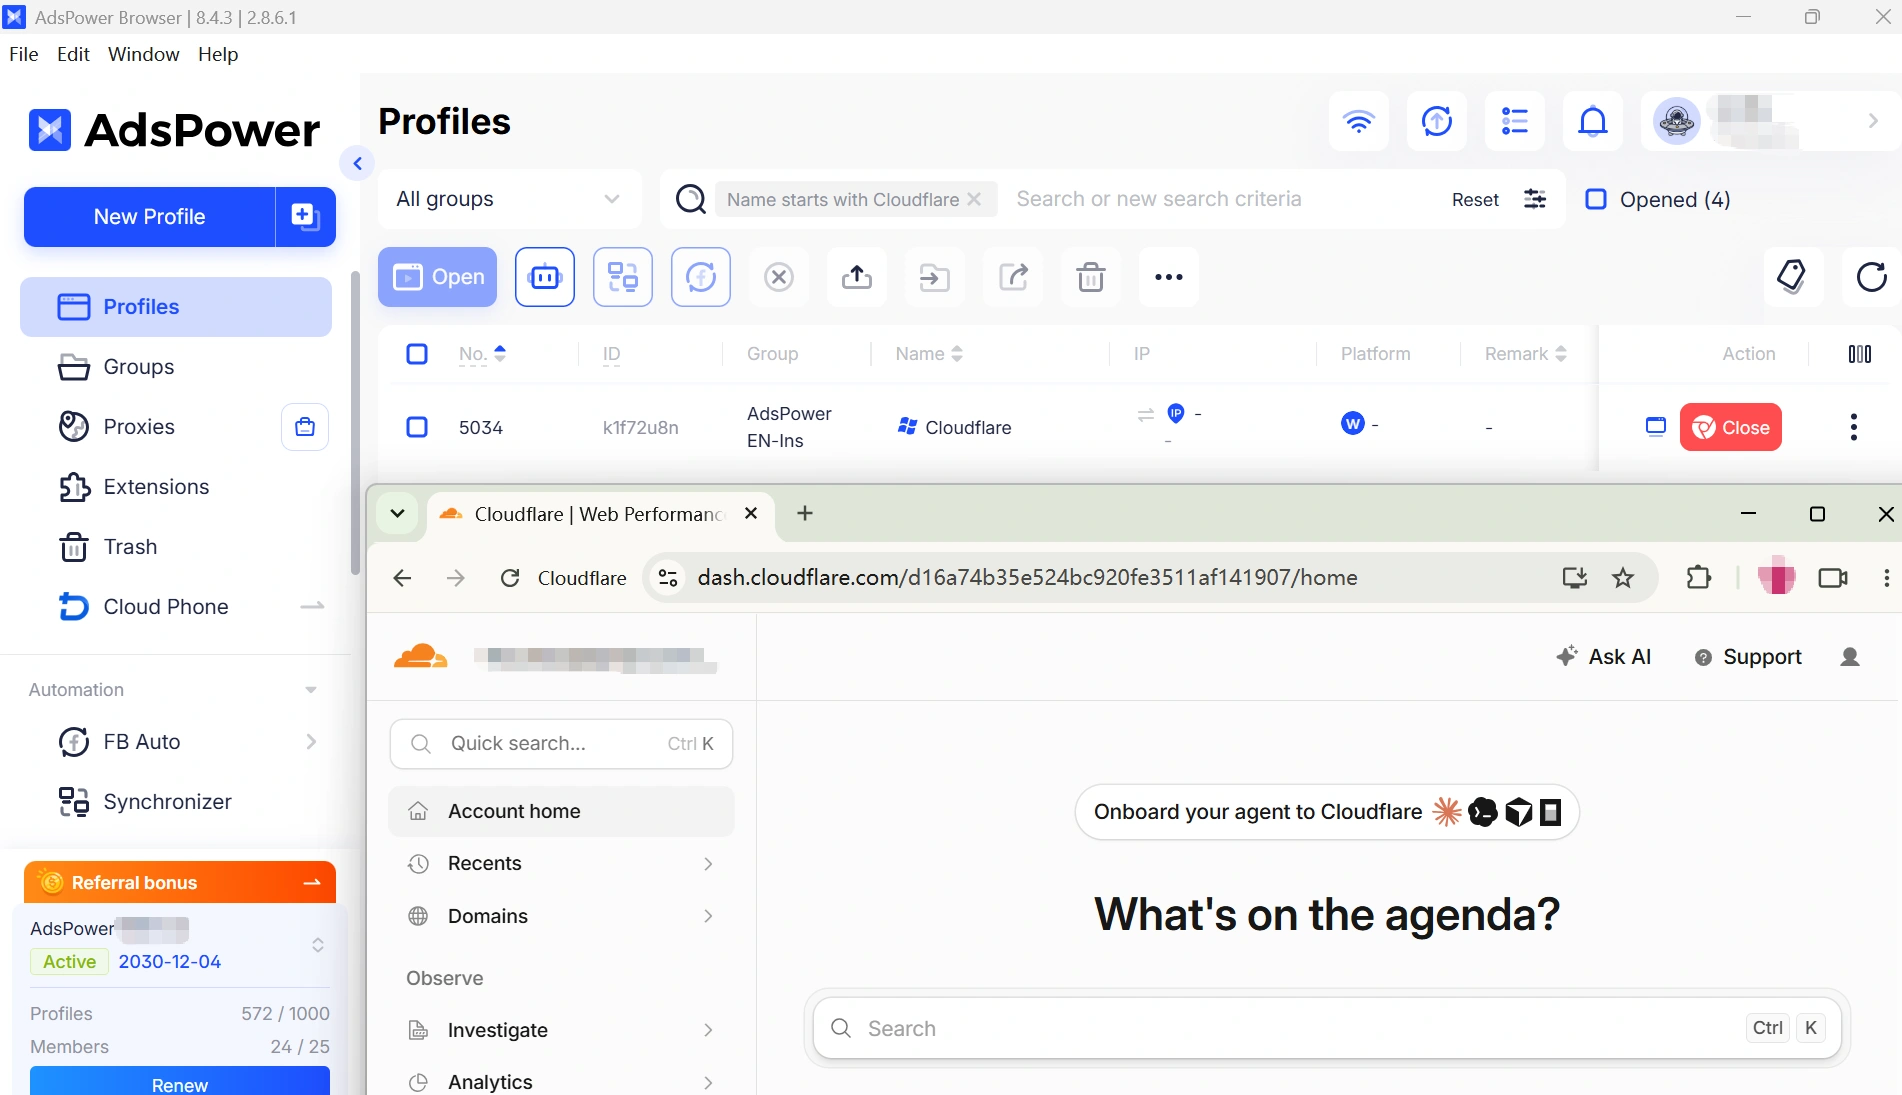
Task: Open the Help menu
Action: (x=218, y=54)
